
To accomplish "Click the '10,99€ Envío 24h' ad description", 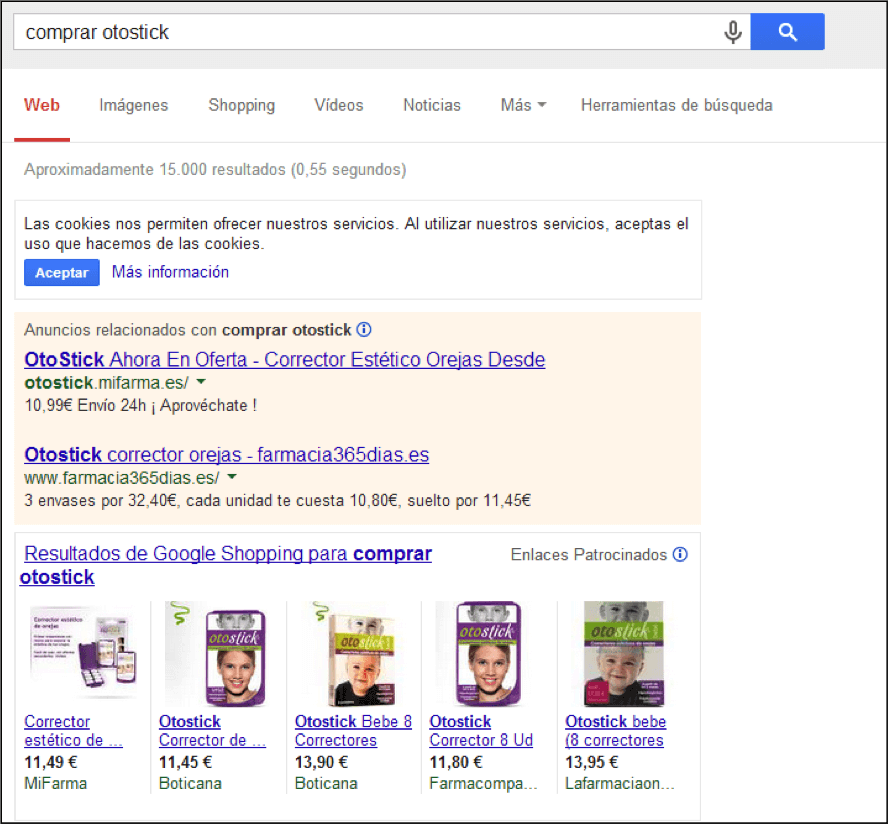I will (140, 405).
